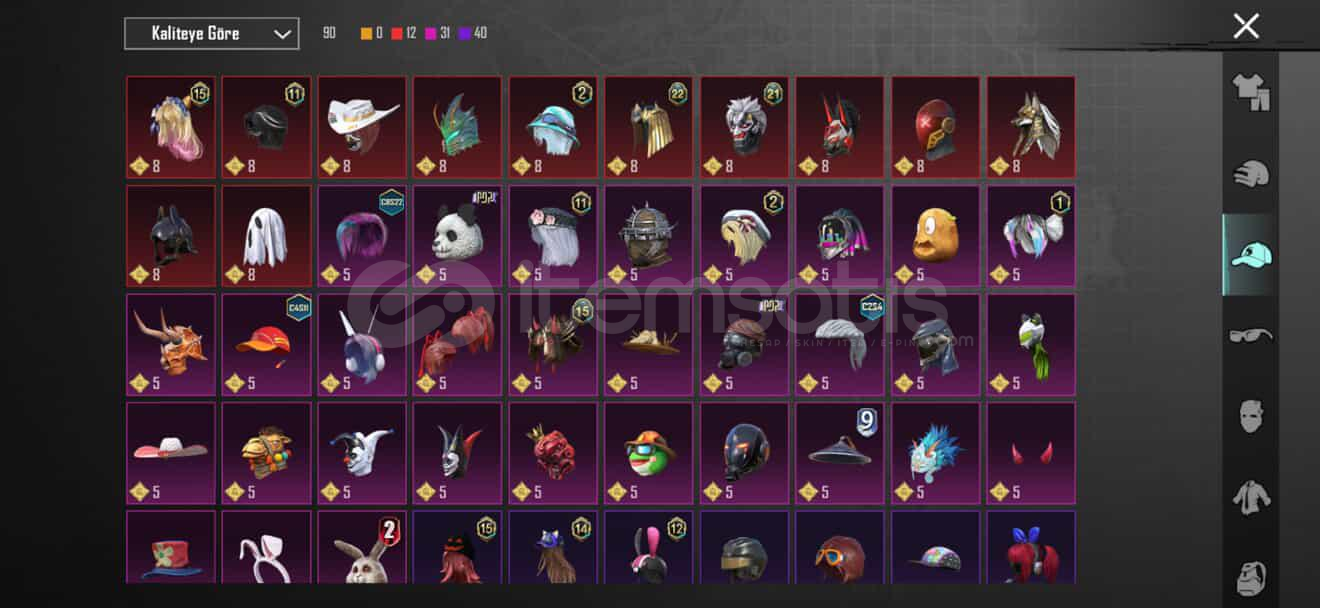The image size is (1320, 608).
Task: Pick the white cowboy hat item
Action: point(362,127)
